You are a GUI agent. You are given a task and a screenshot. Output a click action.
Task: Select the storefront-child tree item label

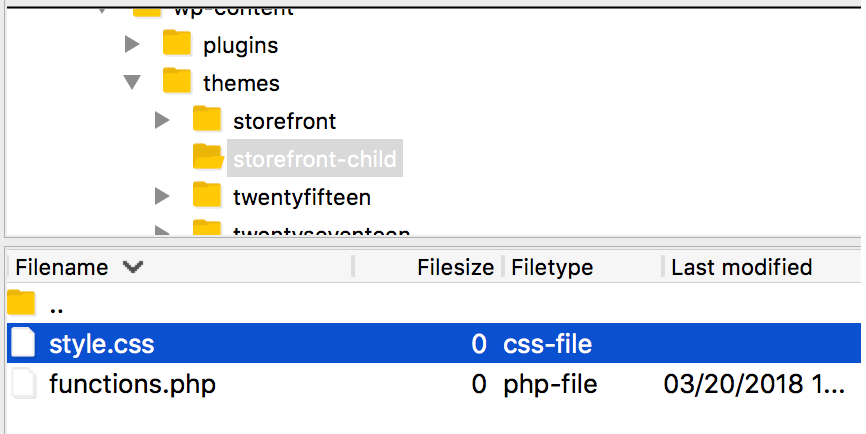[314, 158]
